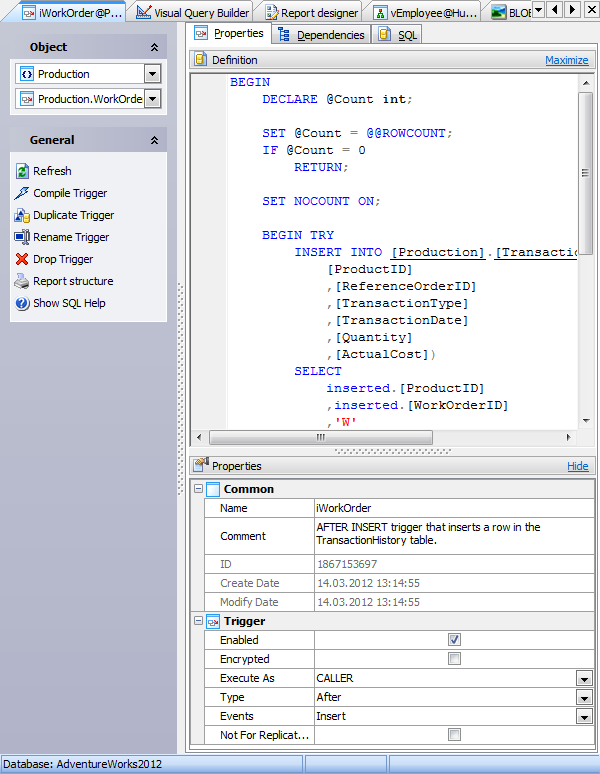Switch to the Visual Query Builder tab

pos(194,12)
